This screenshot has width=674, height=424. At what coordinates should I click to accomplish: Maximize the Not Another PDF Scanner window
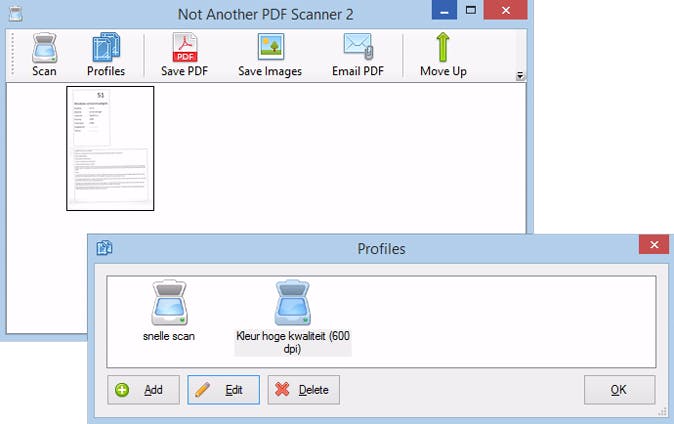[x=471, y=10]
